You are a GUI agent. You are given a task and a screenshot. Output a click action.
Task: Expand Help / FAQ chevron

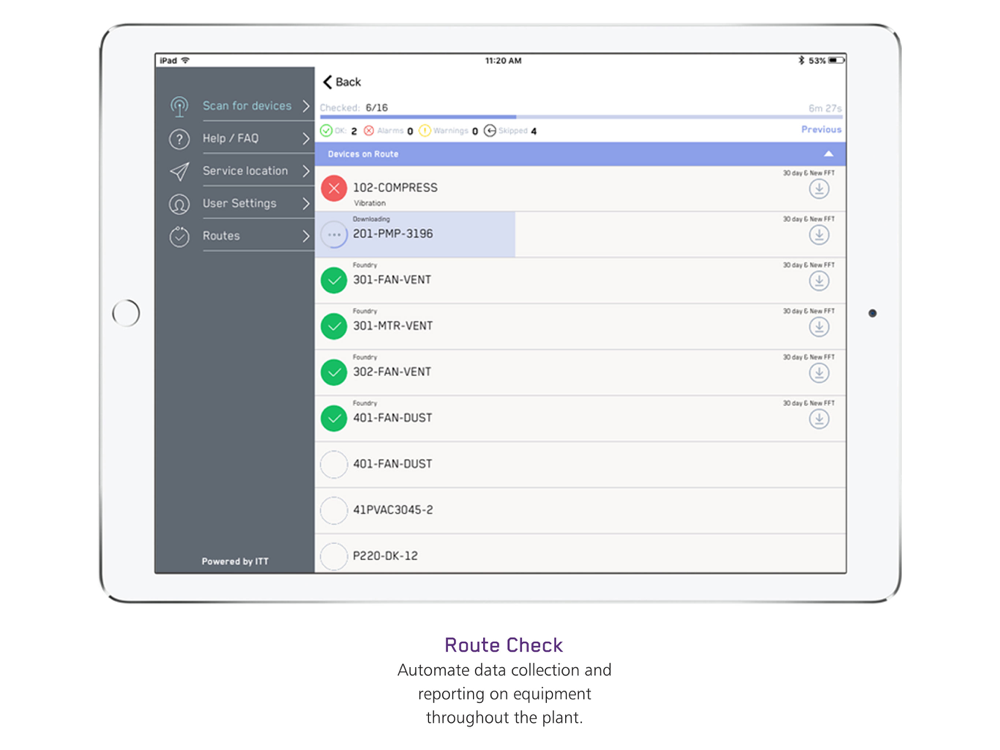coord(306,138)
